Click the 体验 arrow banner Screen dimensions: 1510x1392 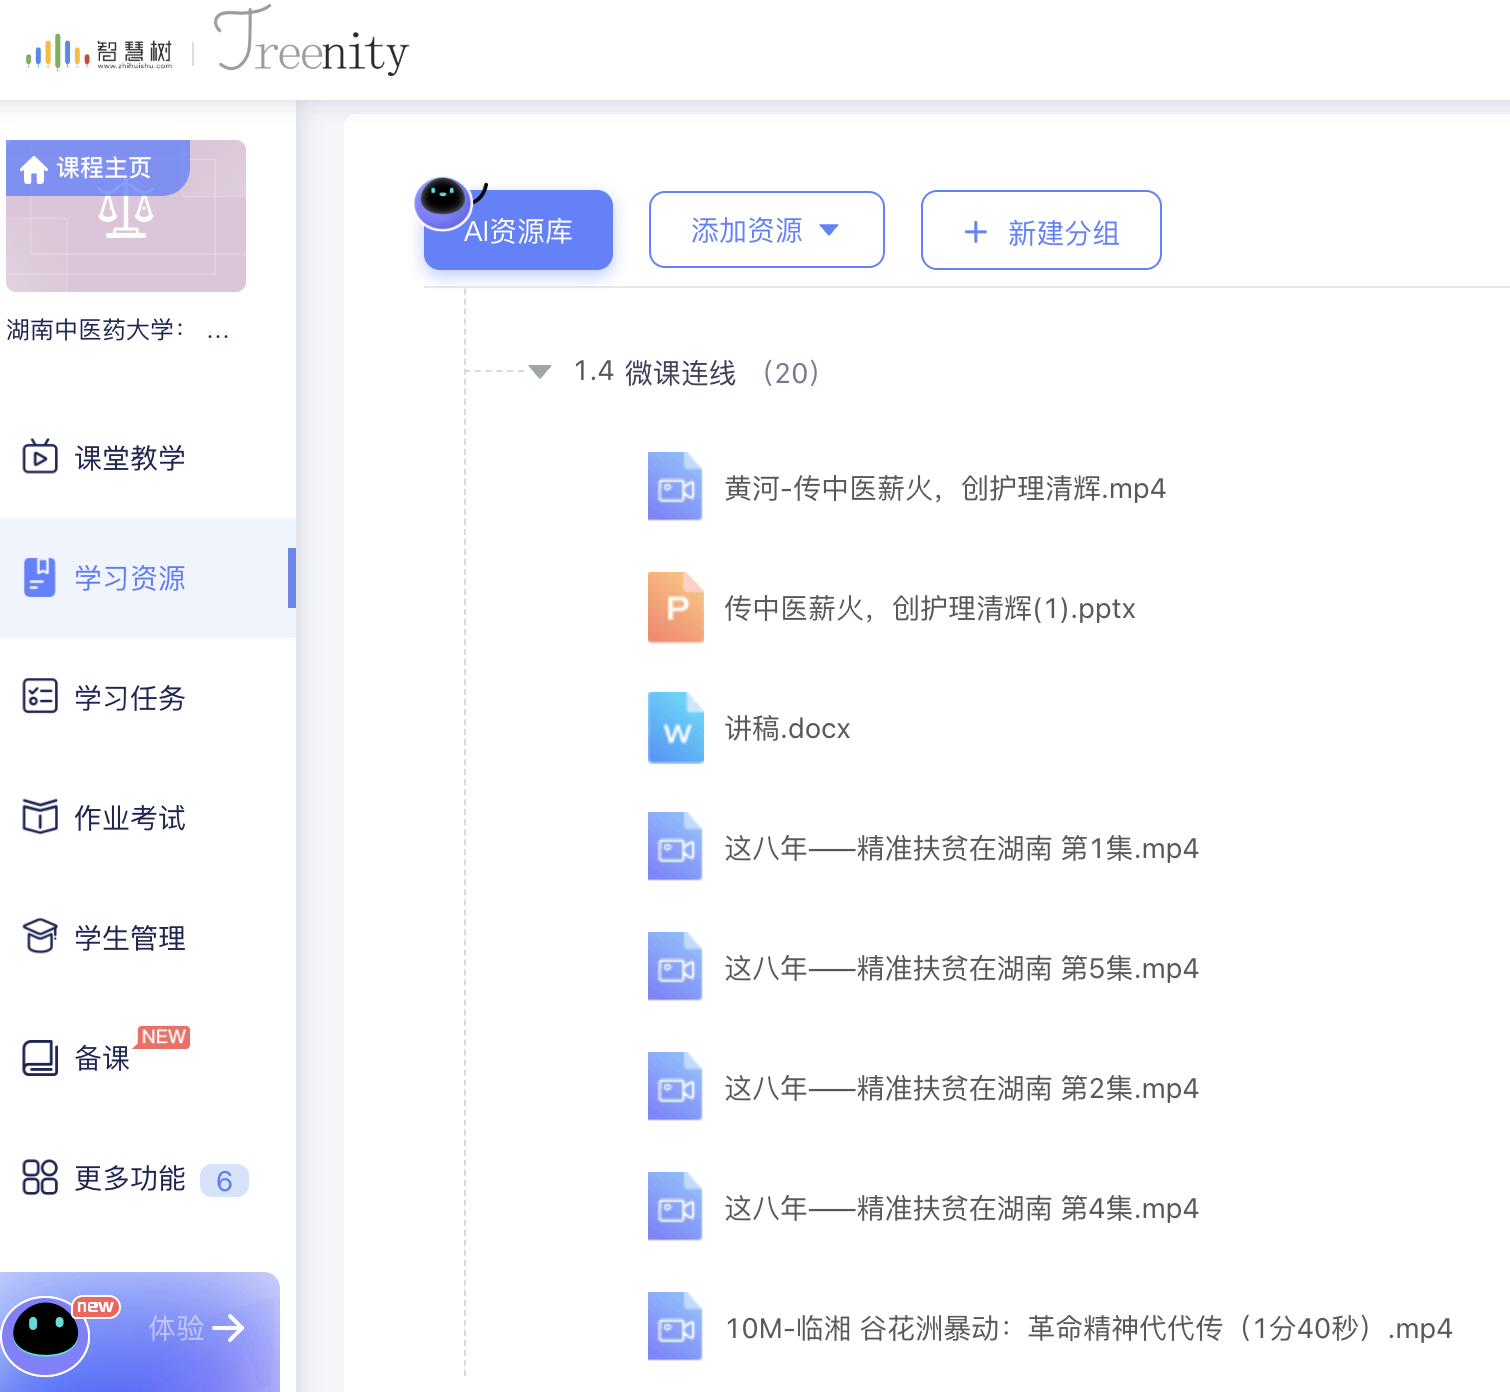pyautogui.click(x=196, y=1328)
